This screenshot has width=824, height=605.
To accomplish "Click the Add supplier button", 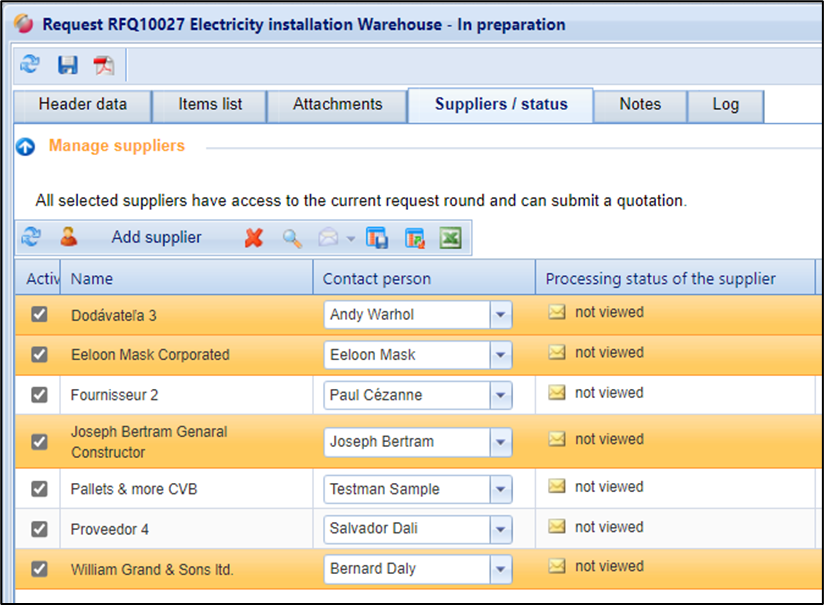I will [x=156, y=238].
